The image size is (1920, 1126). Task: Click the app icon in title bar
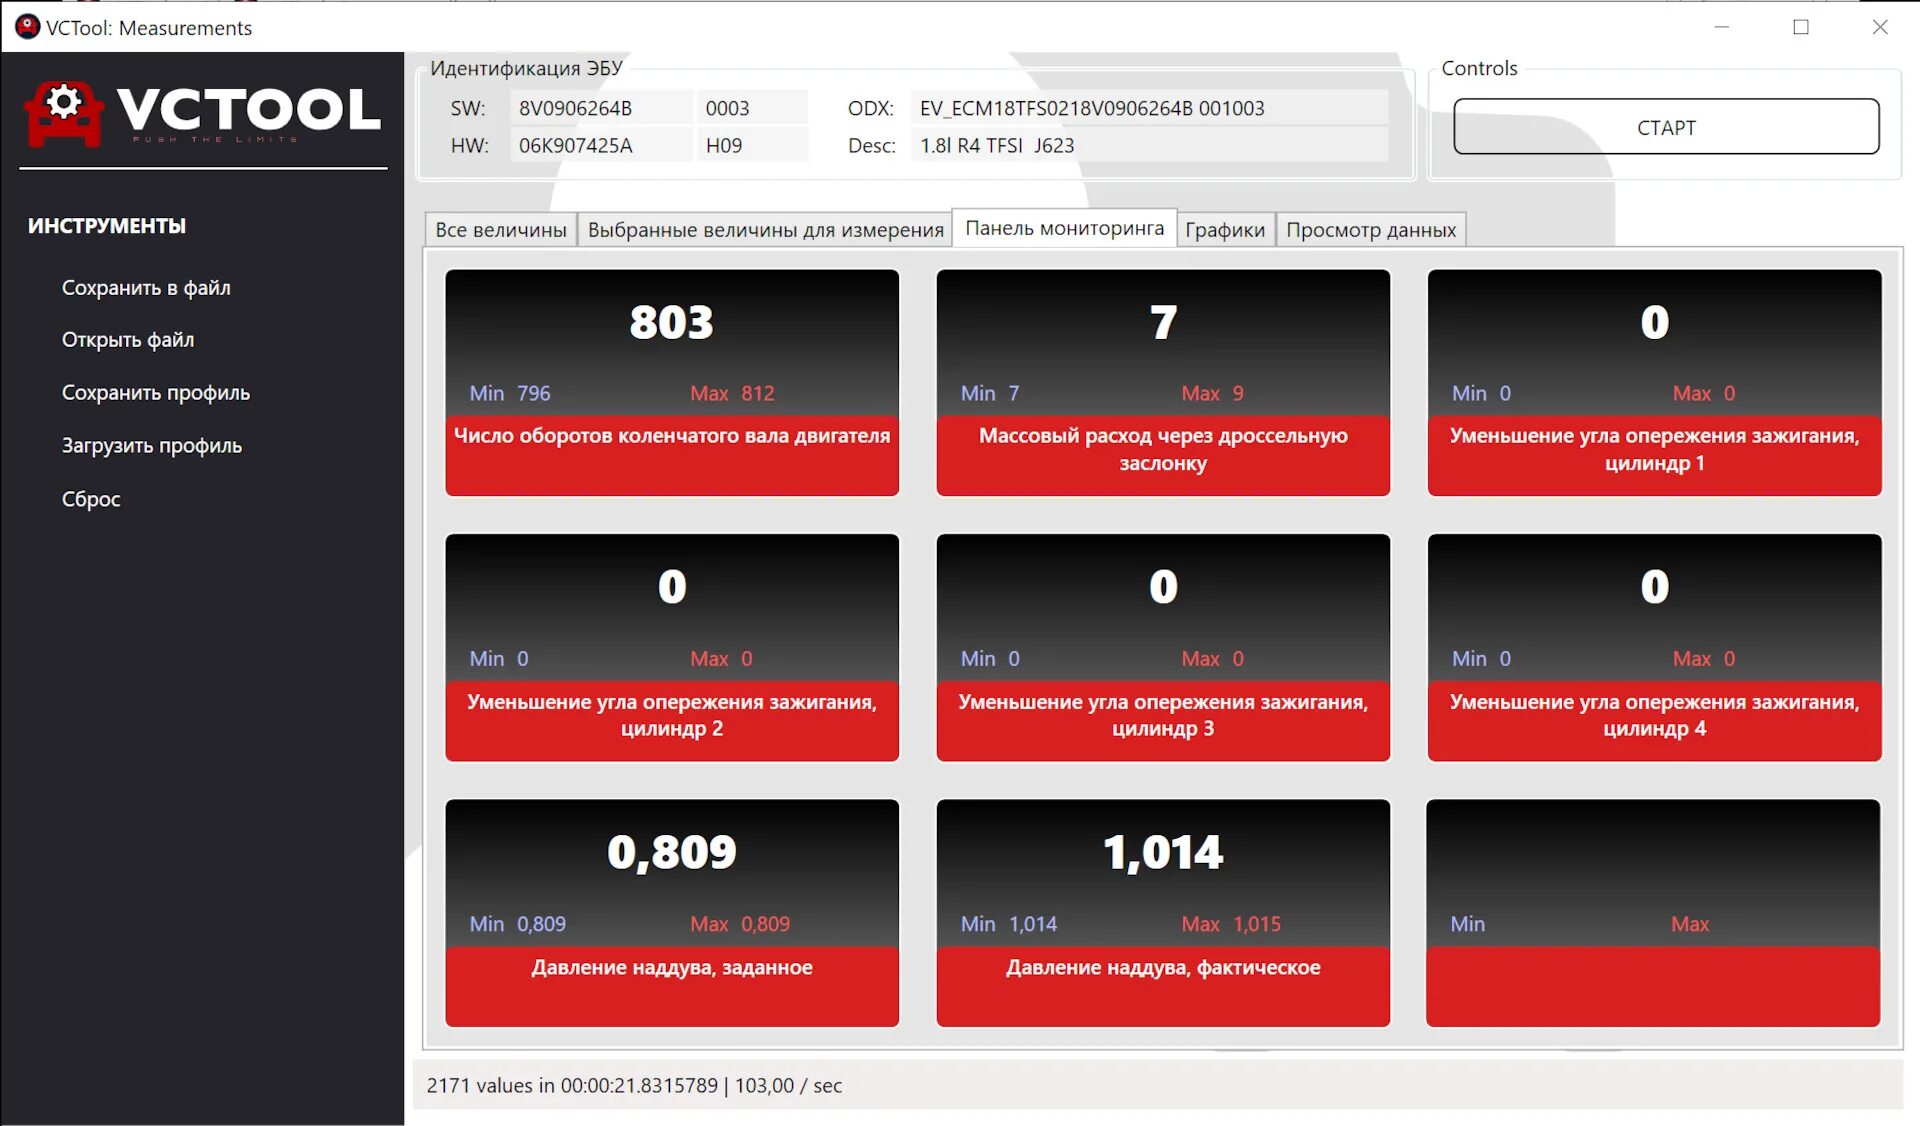click(27, 27)
